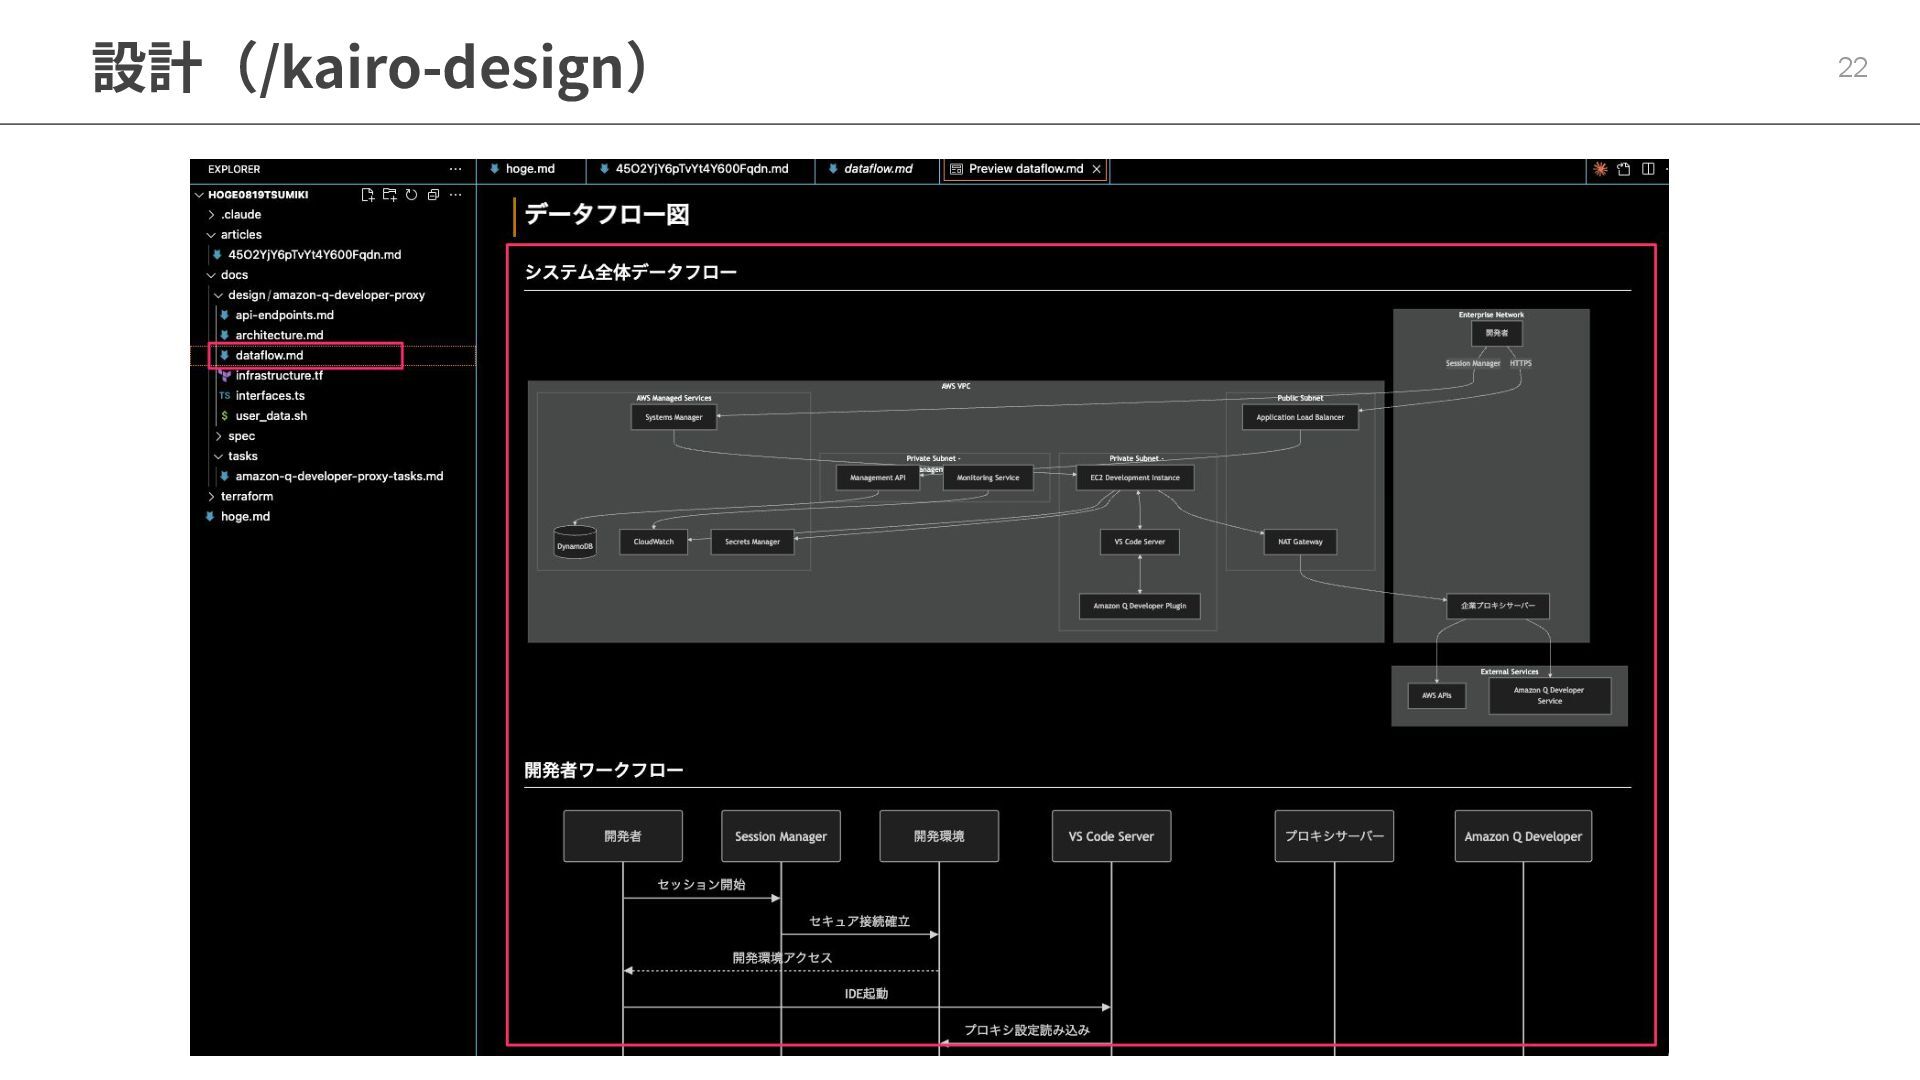Viewport: 1920px width, 1080px height.
Task: Click the CloudWatch diagram node
Action: coord(654,542)
